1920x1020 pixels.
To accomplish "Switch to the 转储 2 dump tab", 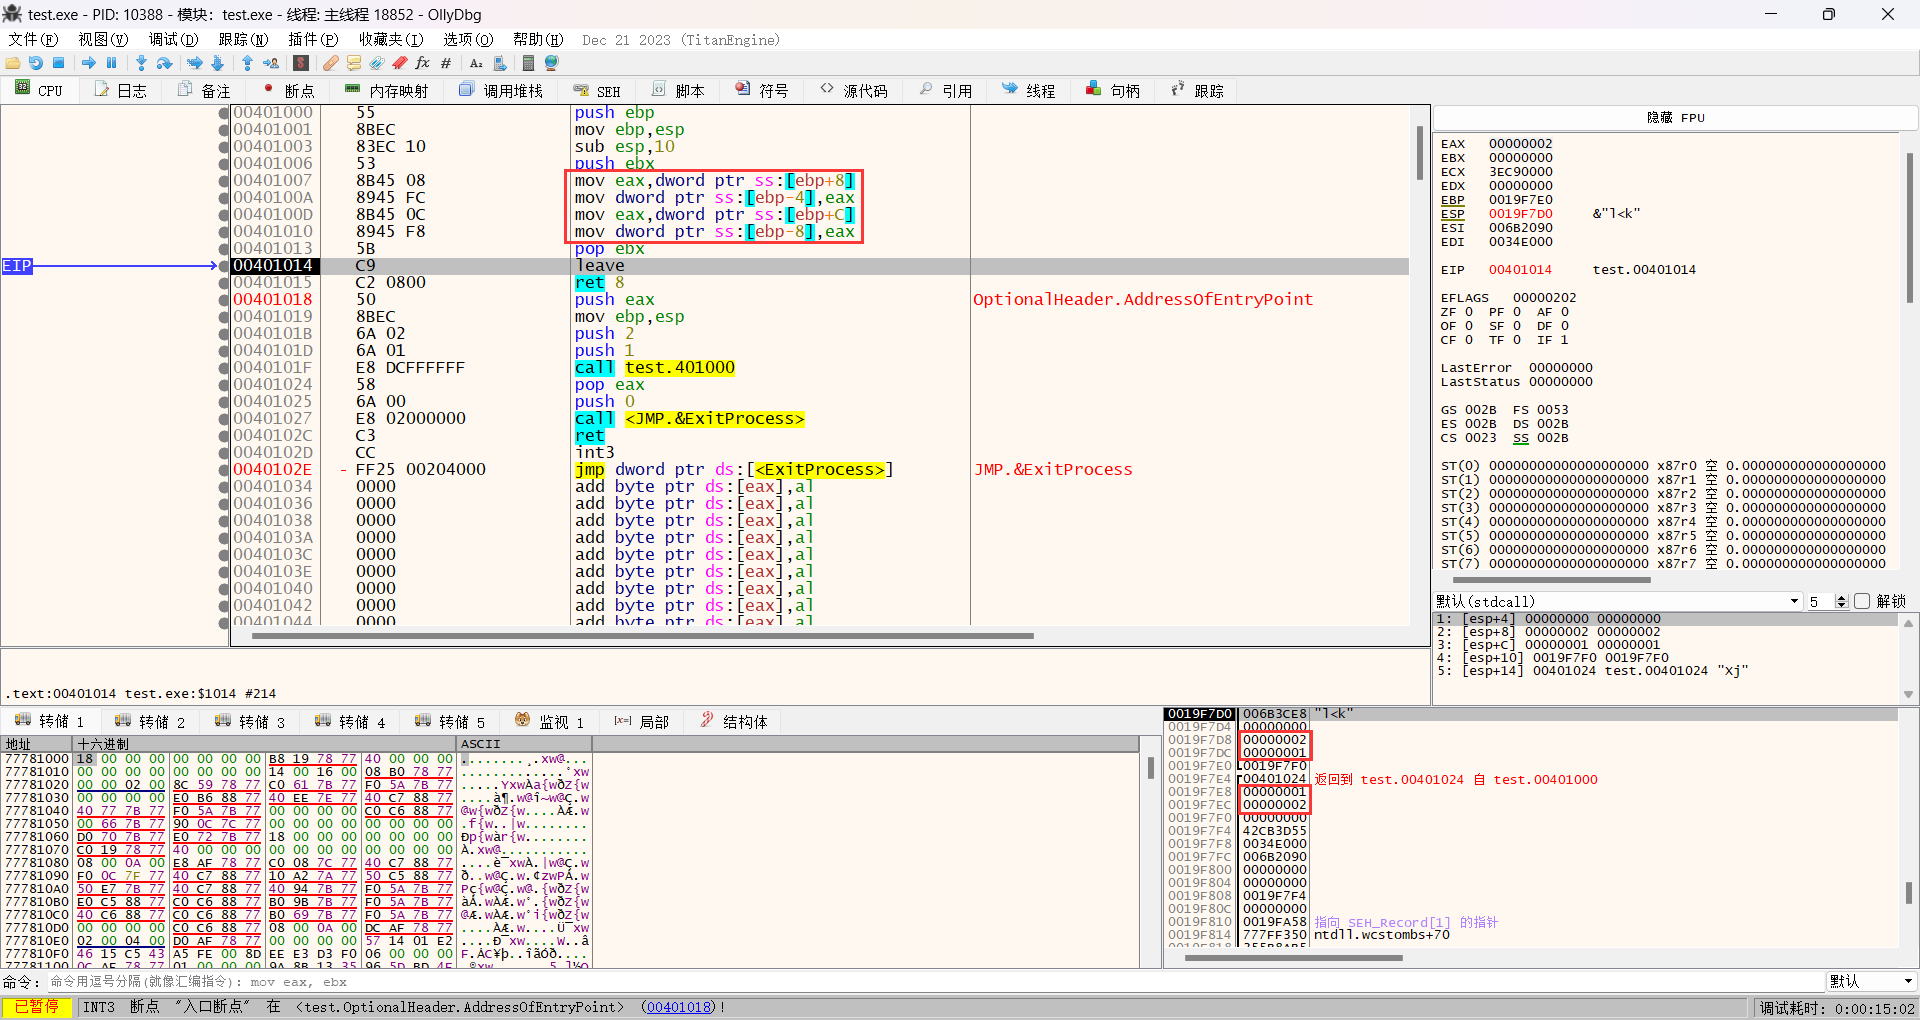I will coord(151,721).
